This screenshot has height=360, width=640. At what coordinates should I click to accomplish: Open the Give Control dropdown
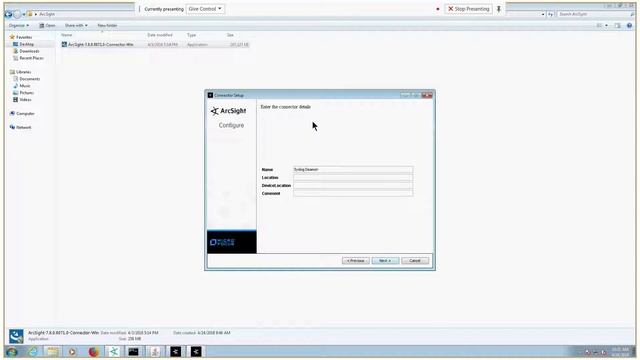click(205, 9)
